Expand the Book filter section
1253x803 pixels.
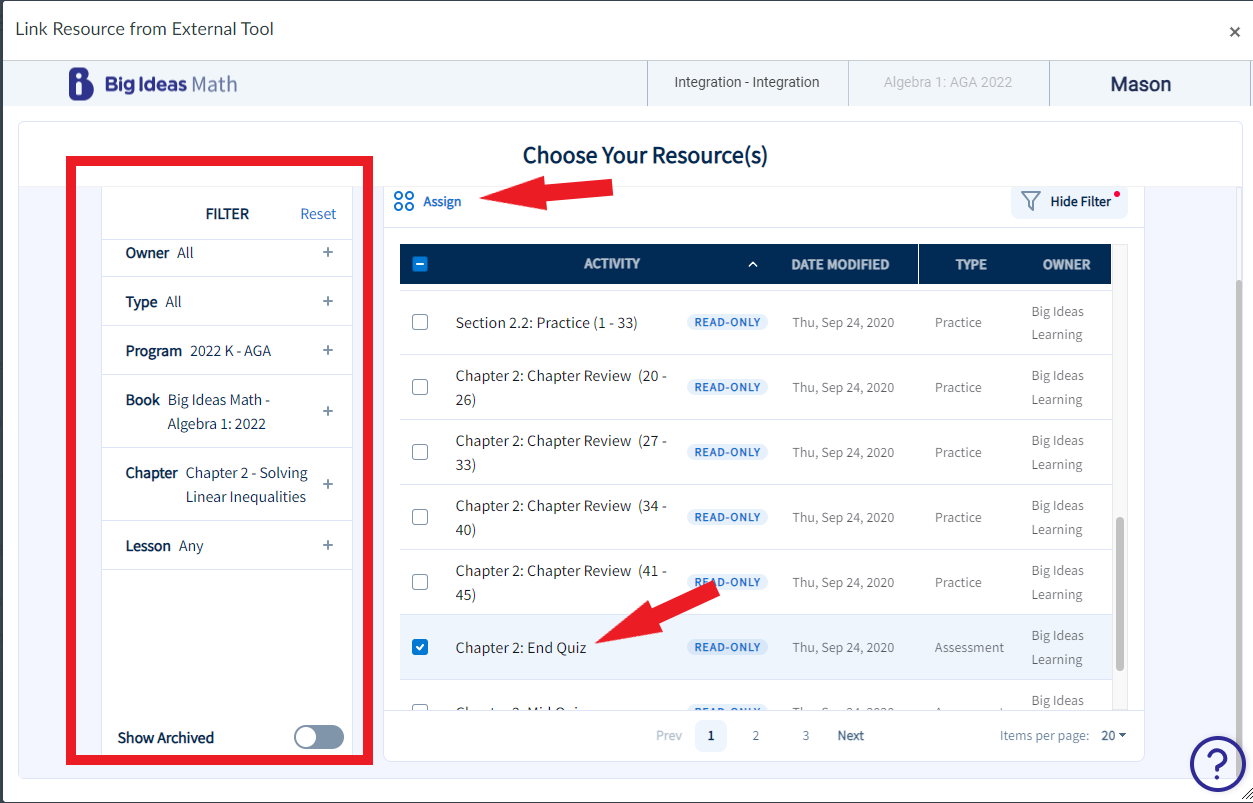[x=327, y=412]
